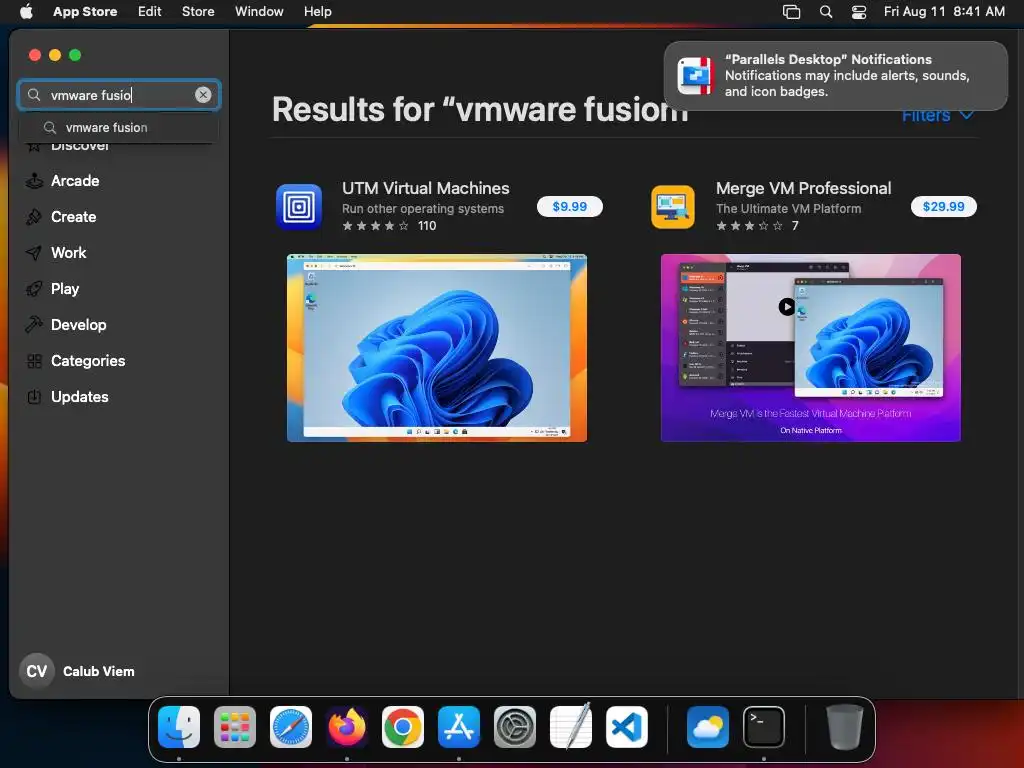1024x768 pixels.
Task: Clear the search field with the X button
Action: click(203, 95)
